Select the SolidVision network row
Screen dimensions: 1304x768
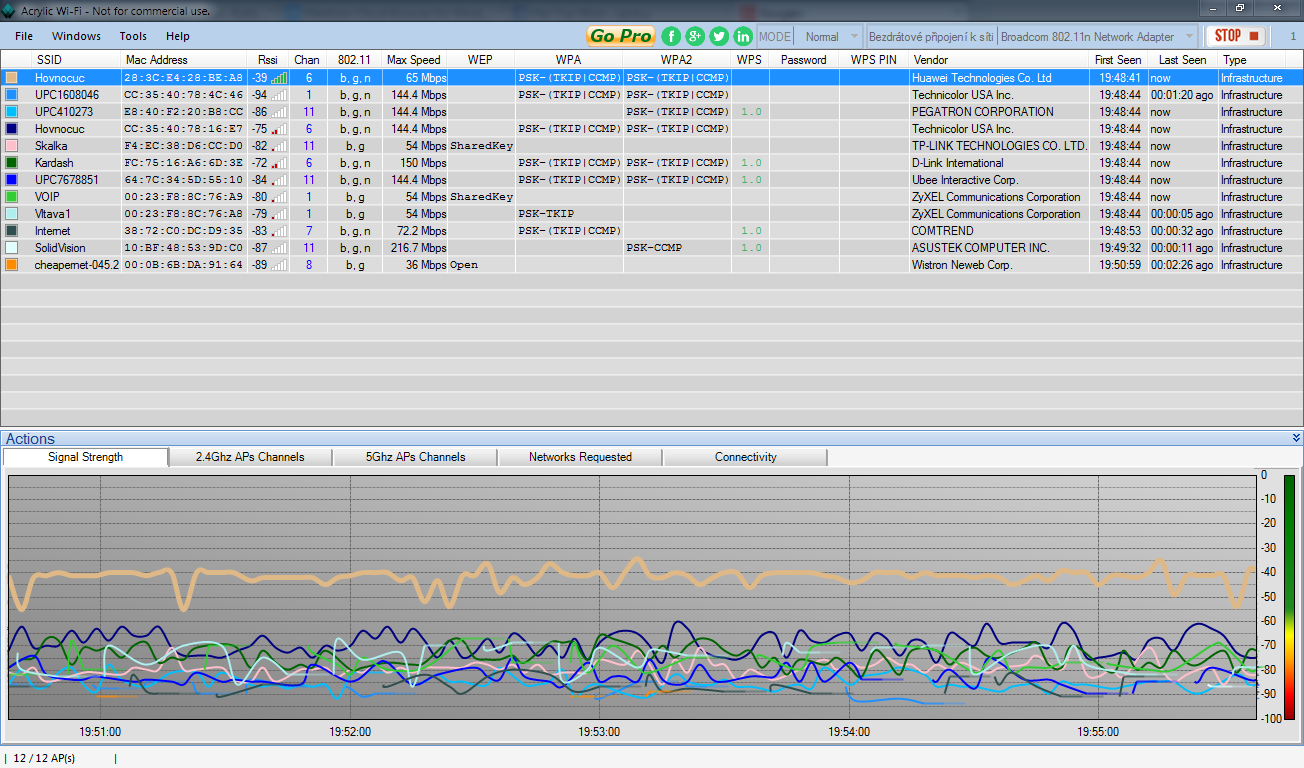tap(652, 248)
